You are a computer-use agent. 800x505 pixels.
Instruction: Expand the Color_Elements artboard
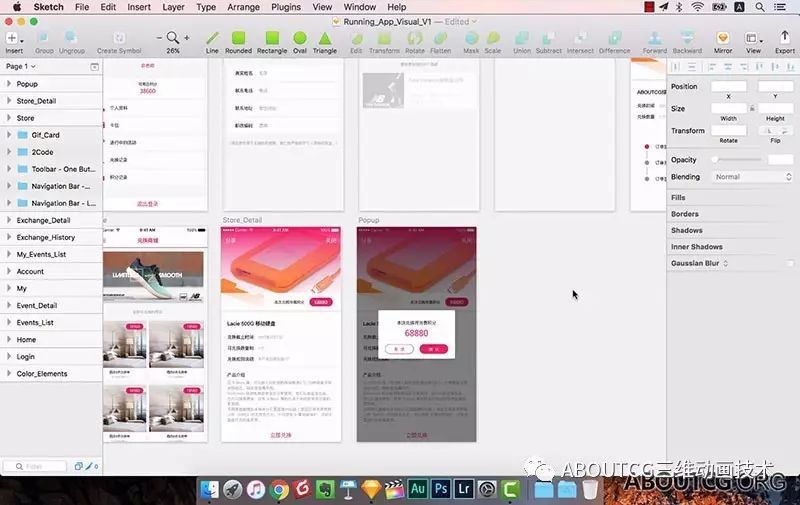coord(9,373)
